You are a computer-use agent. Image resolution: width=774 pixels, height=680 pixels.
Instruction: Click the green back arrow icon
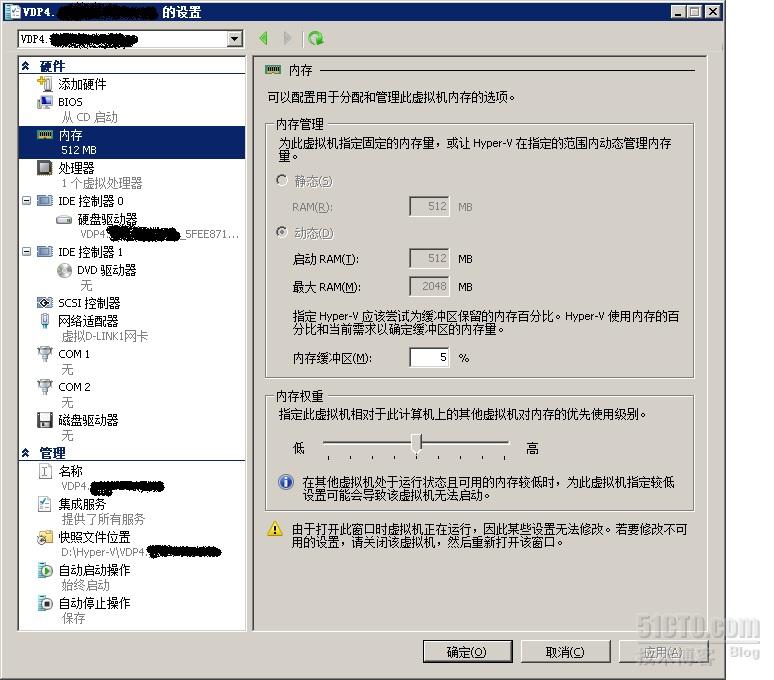click(264, 38)
